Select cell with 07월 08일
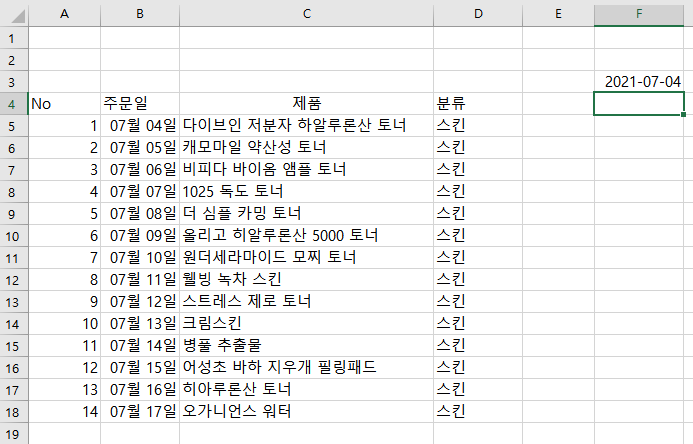 click(140, 214)
